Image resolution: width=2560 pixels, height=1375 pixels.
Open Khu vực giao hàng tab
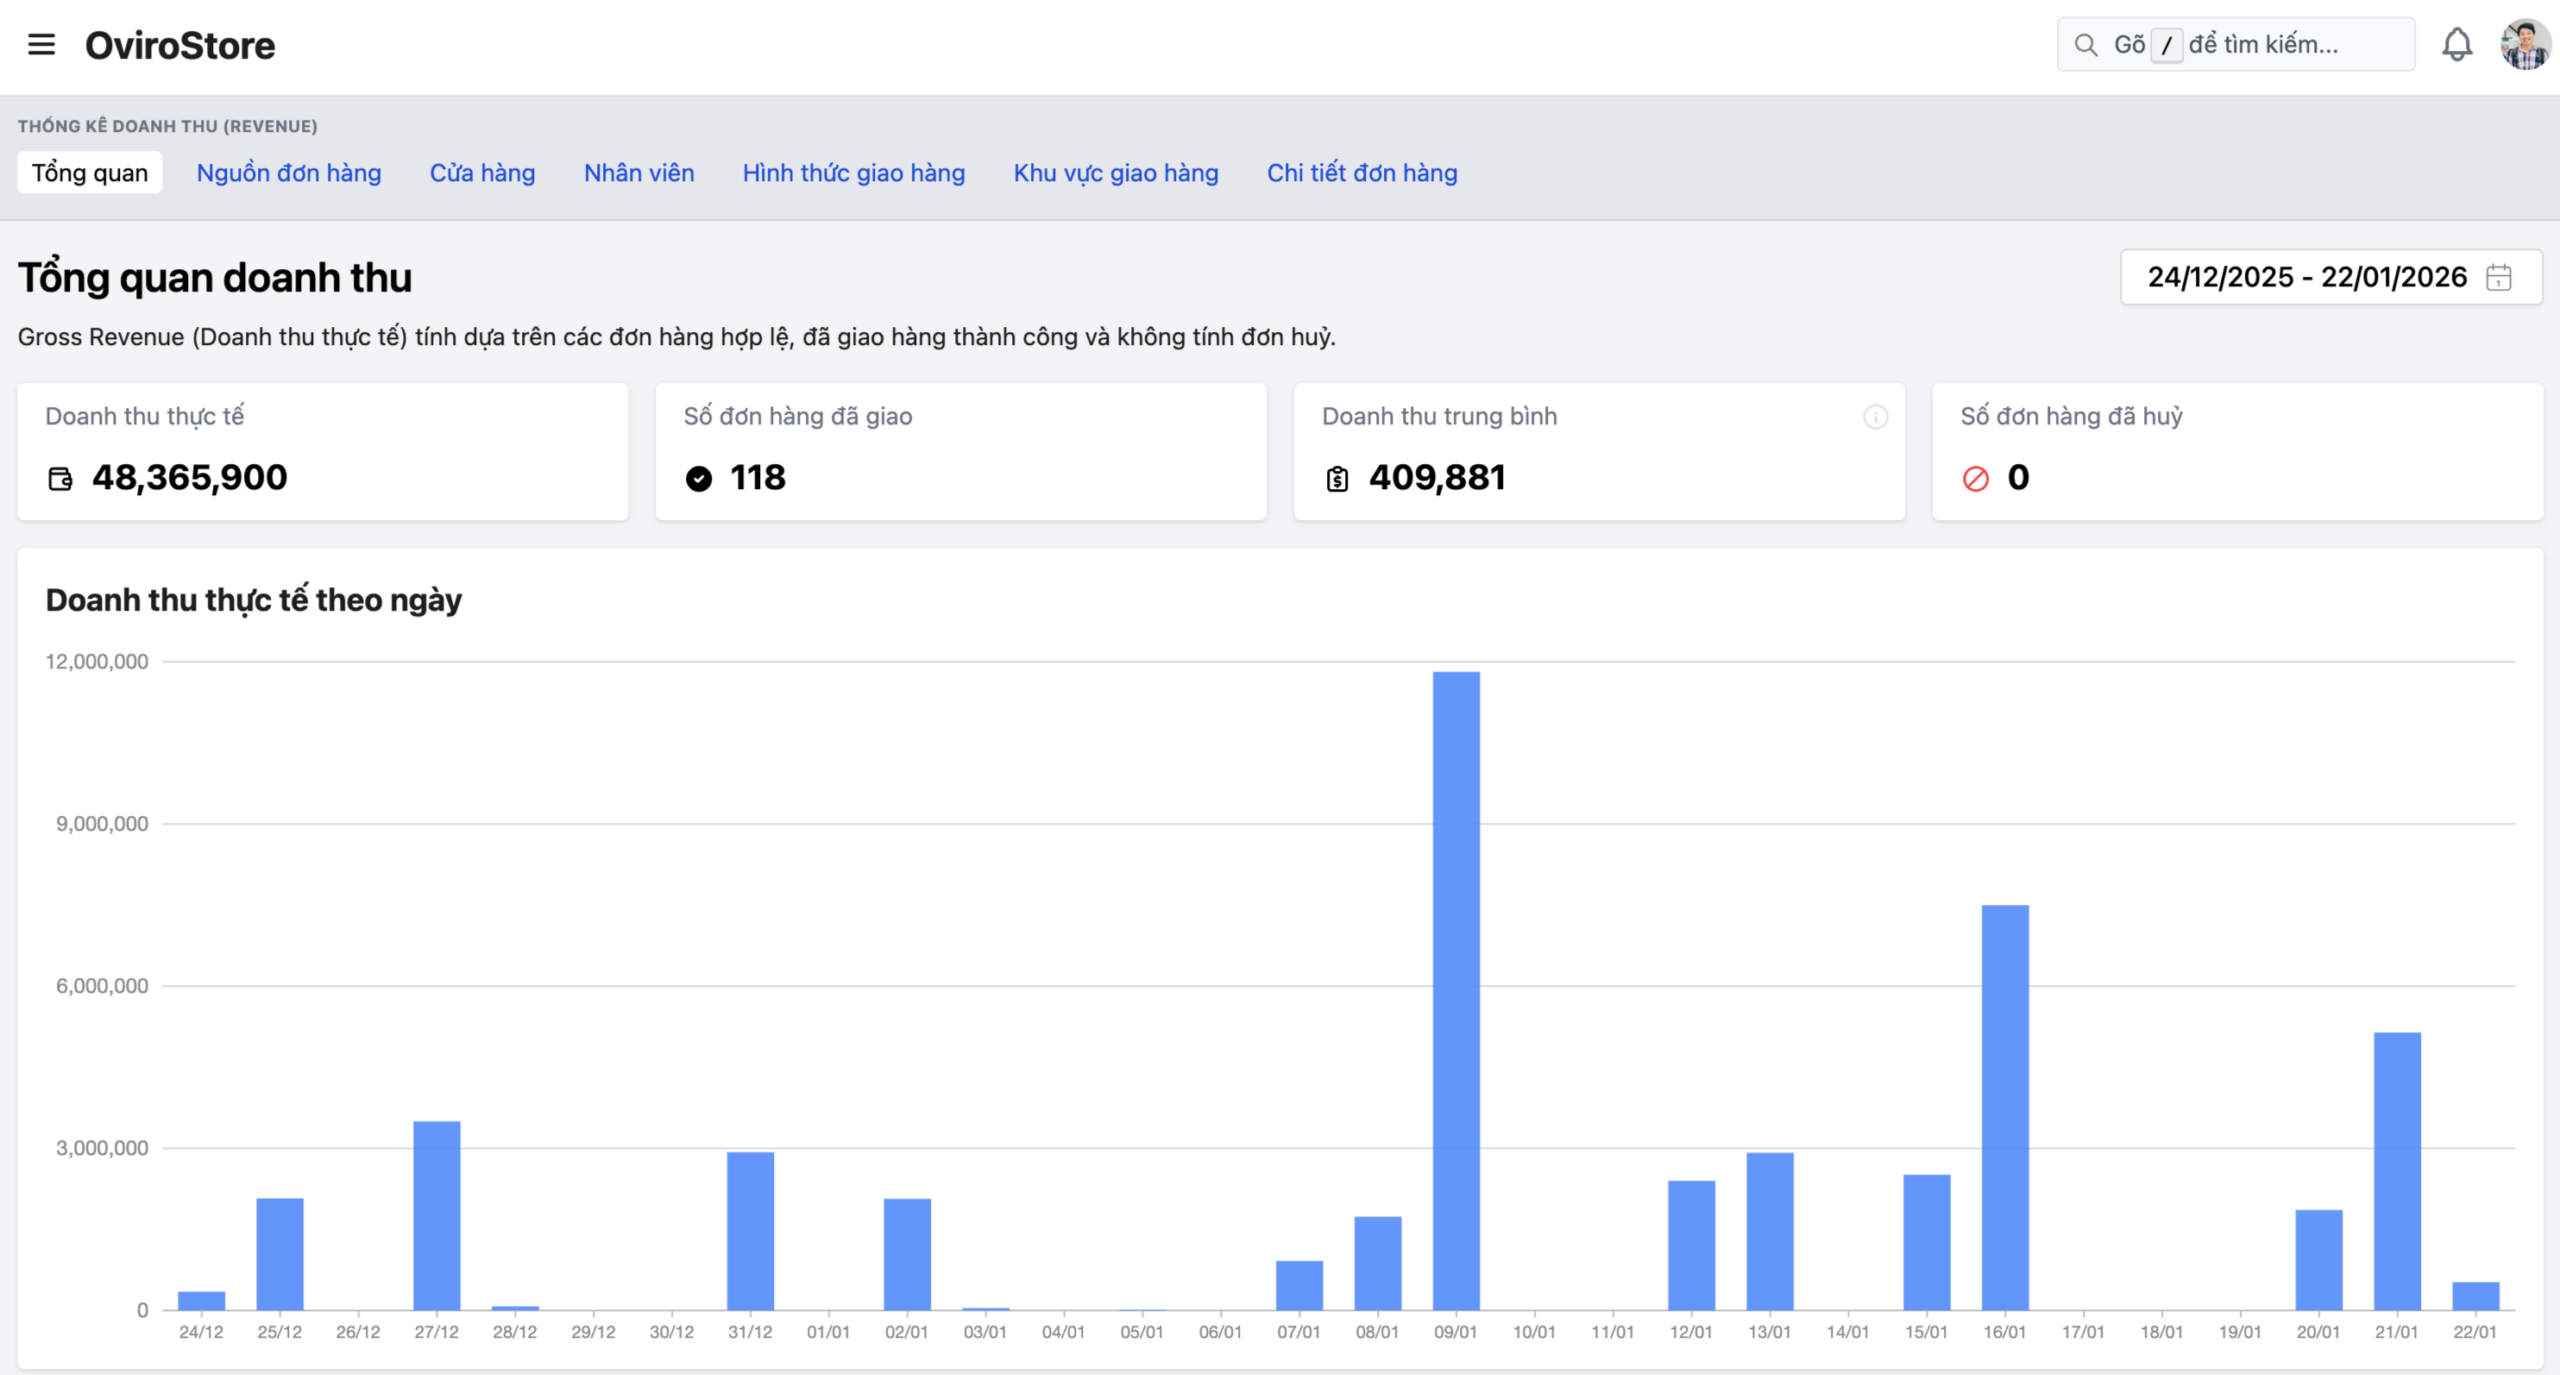[x=1115, y=173]
